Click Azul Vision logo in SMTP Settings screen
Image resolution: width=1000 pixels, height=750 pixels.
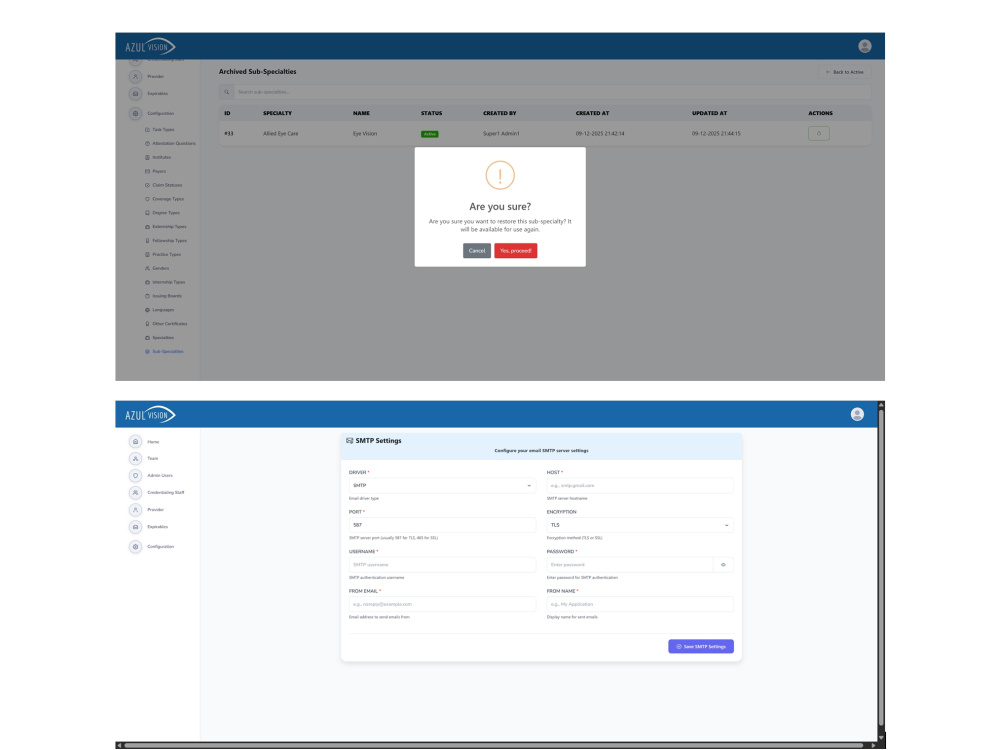151,415
